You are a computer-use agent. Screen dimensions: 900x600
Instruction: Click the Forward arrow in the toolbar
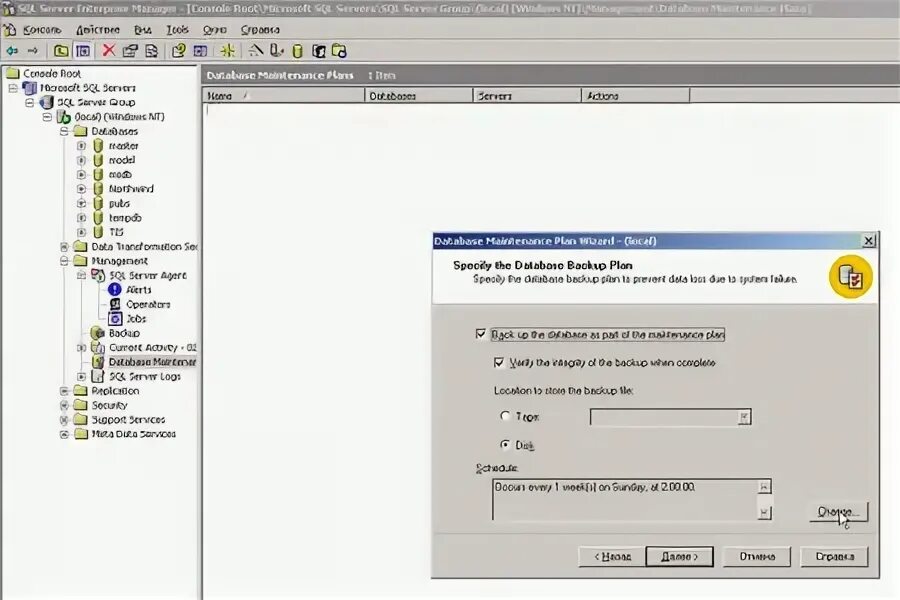pos(33,51)
